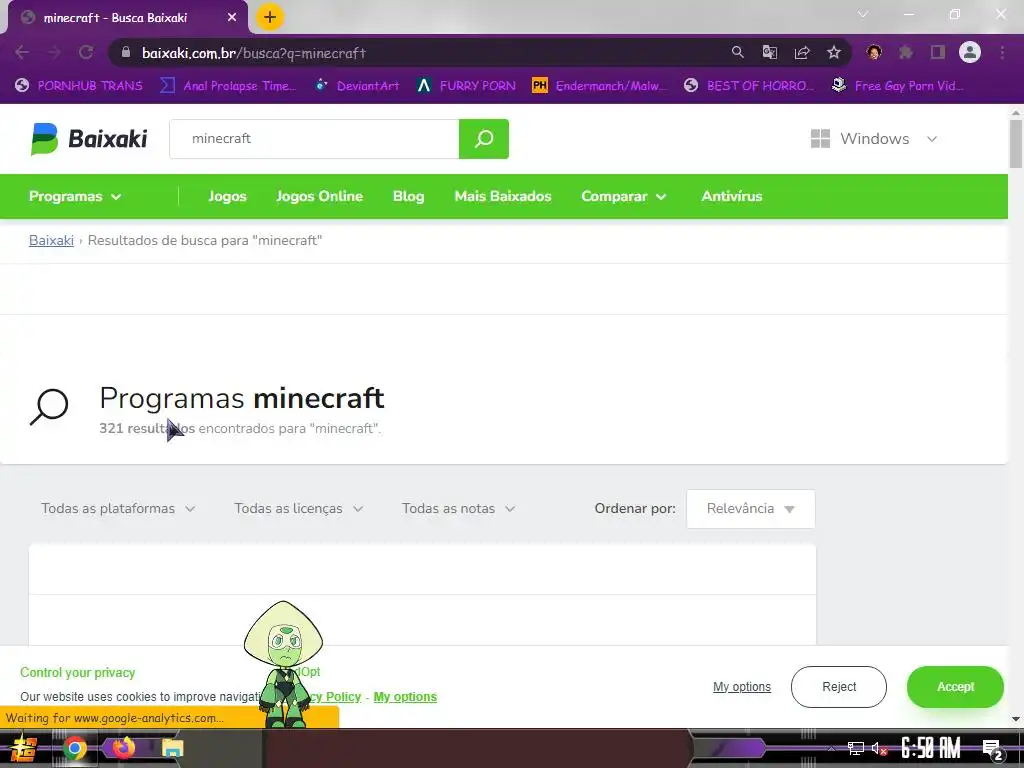
Task: Click the Chrome taskbar icon
Action: click(x=74, y=748)
